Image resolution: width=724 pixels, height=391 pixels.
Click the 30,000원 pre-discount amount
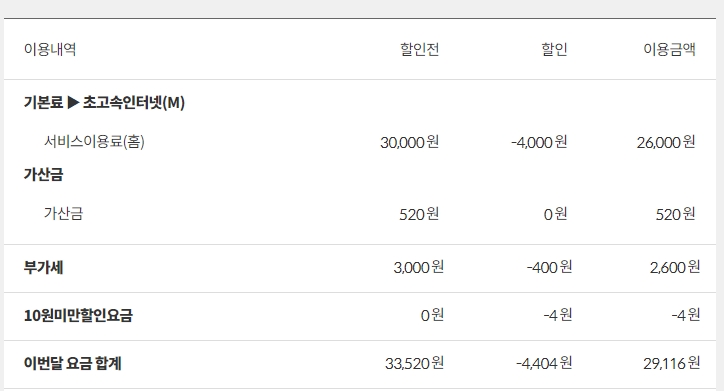pos(410,142)
